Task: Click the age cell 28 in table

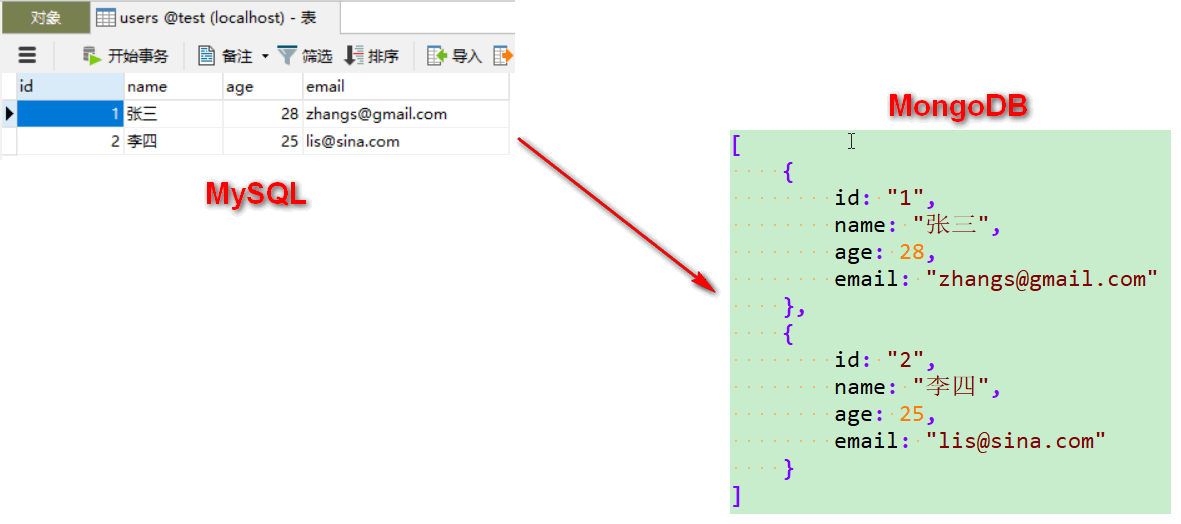Action: (263, 114)
